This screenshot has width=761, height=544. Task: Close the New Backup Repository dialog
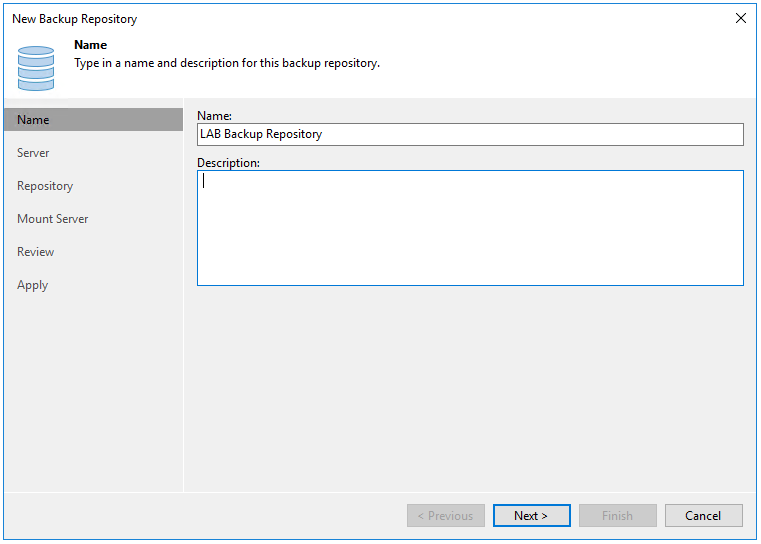pyautogui.click(x=740, y=18)
